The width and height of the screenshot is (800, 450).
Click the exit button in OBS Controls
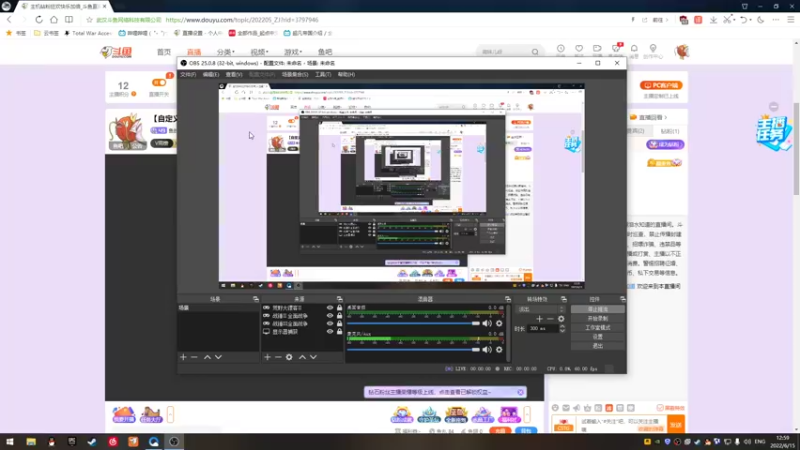pos(597,346)
